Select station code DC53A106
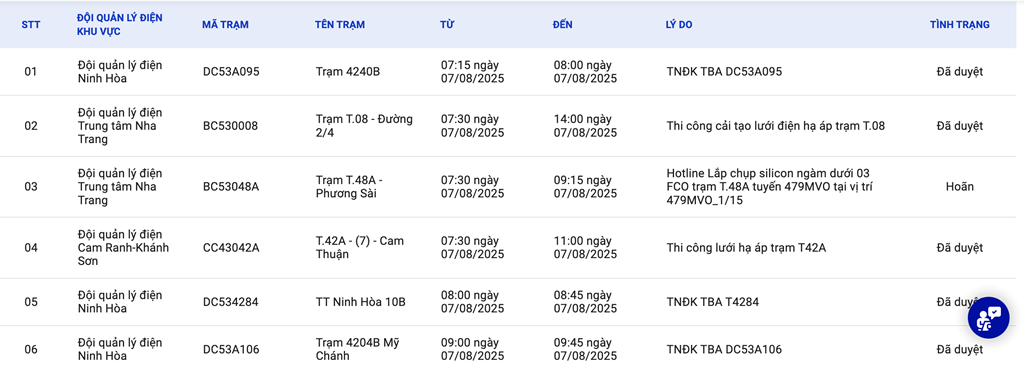 click(x=231, y=350)
